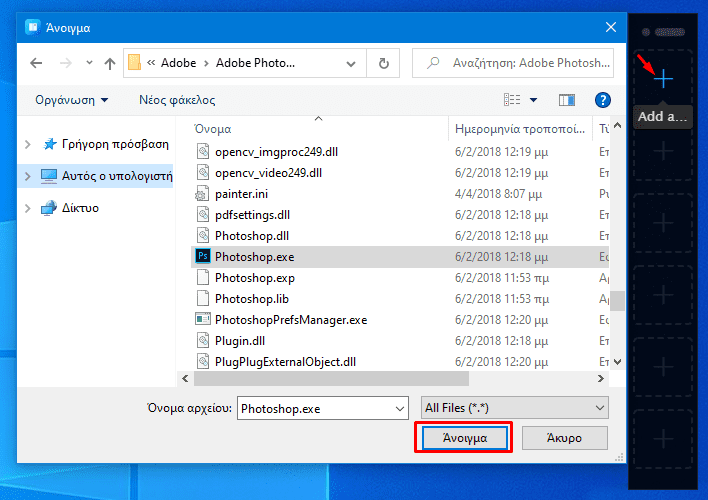Select Adobe Photo... breadcrumb segment
Screen dimensions: 708x500
point(256,63)
